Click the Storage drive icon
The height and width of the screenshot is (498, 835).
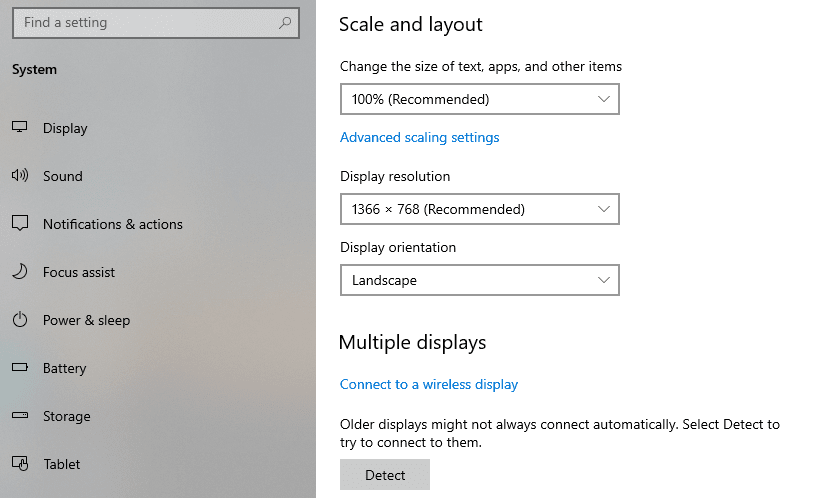click(19, 416)
